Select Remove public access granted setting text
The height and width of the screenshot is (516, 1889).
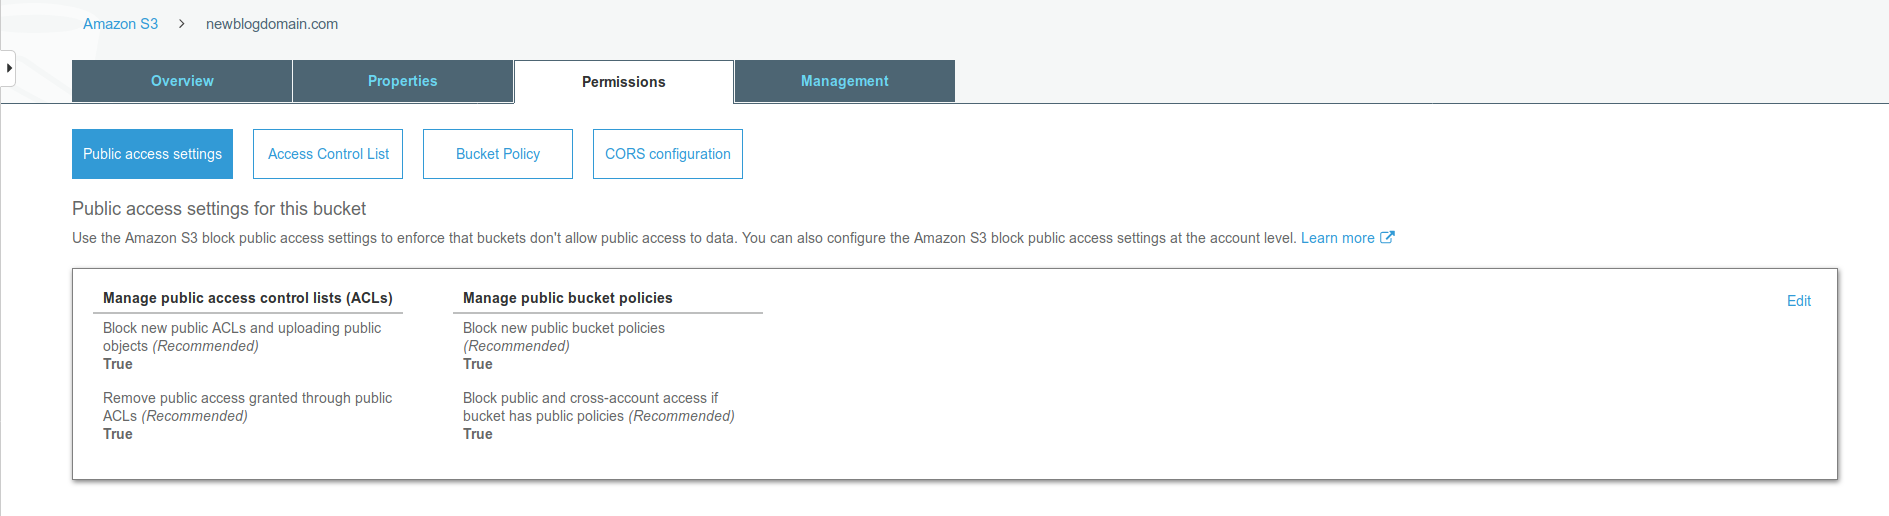247,407
